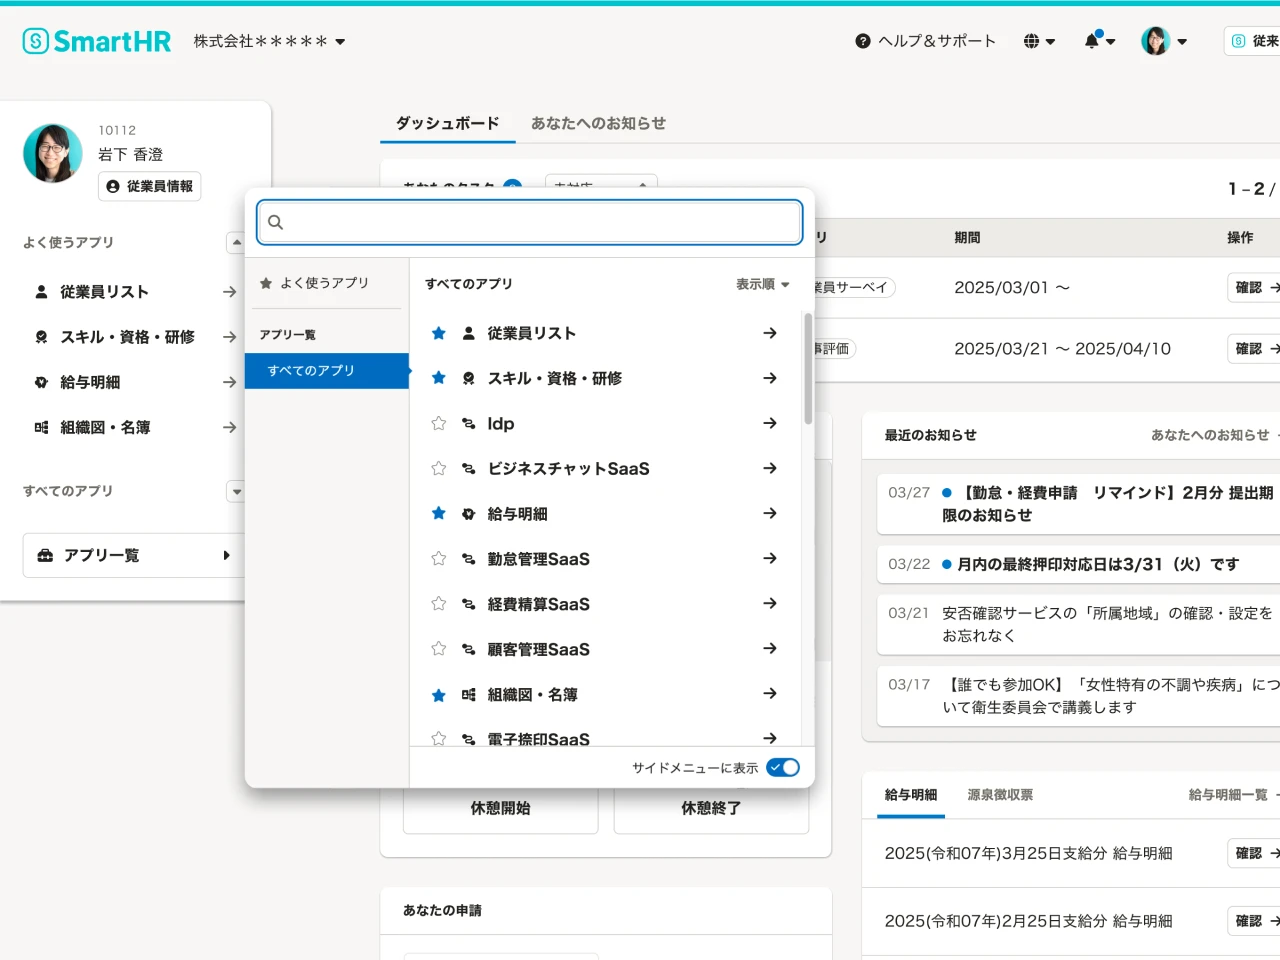Star Idp as a favorite app
The height and width of the screenshot is (960, 1280).
438,423
